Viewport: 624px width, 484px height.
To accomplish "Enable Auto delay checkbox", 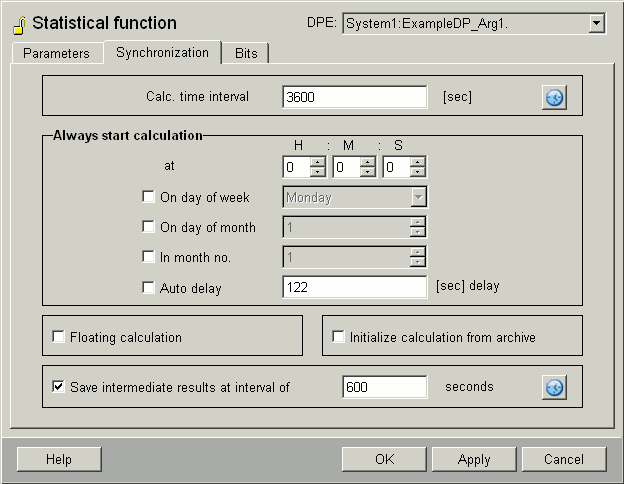I will pyautogui.click(x=149, y=288).
